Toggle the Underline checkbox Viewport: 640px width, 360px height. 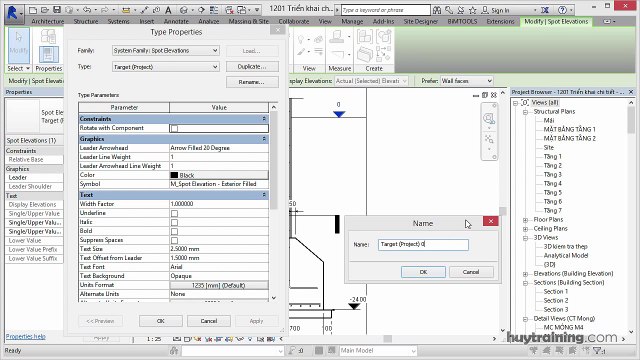point(174,213)
